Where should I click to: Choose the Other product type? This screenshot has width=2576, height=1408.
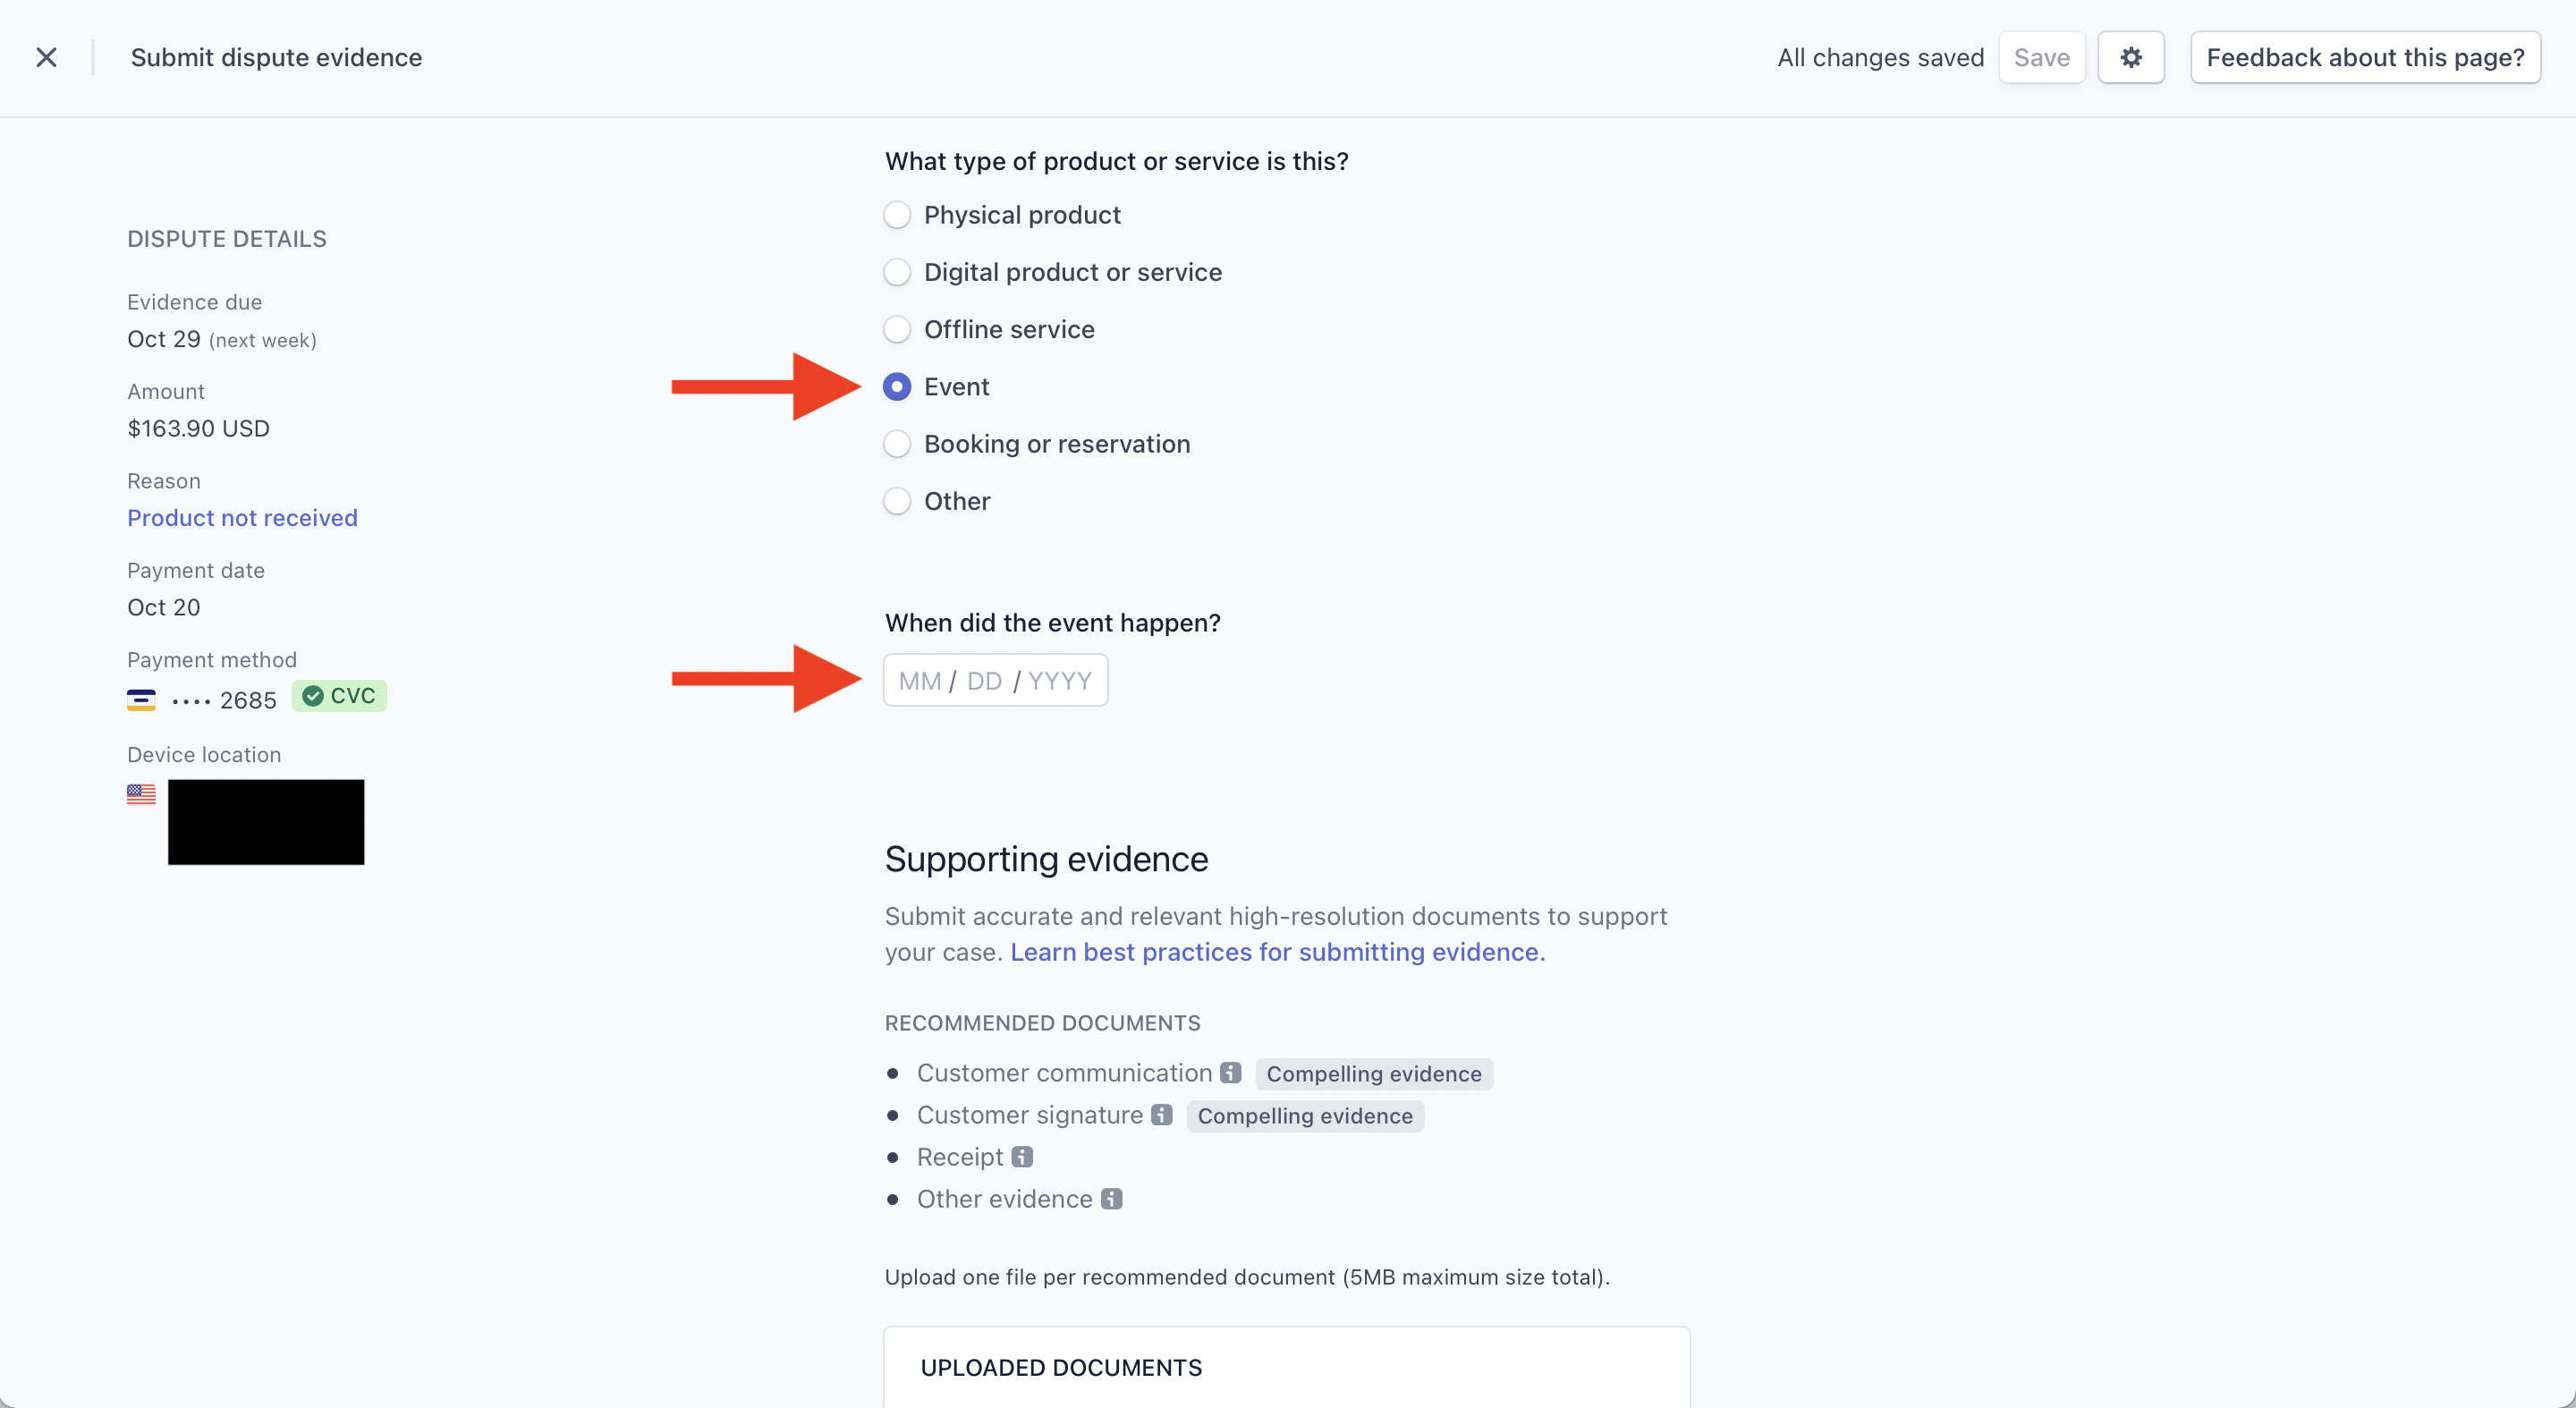point(897,501)
